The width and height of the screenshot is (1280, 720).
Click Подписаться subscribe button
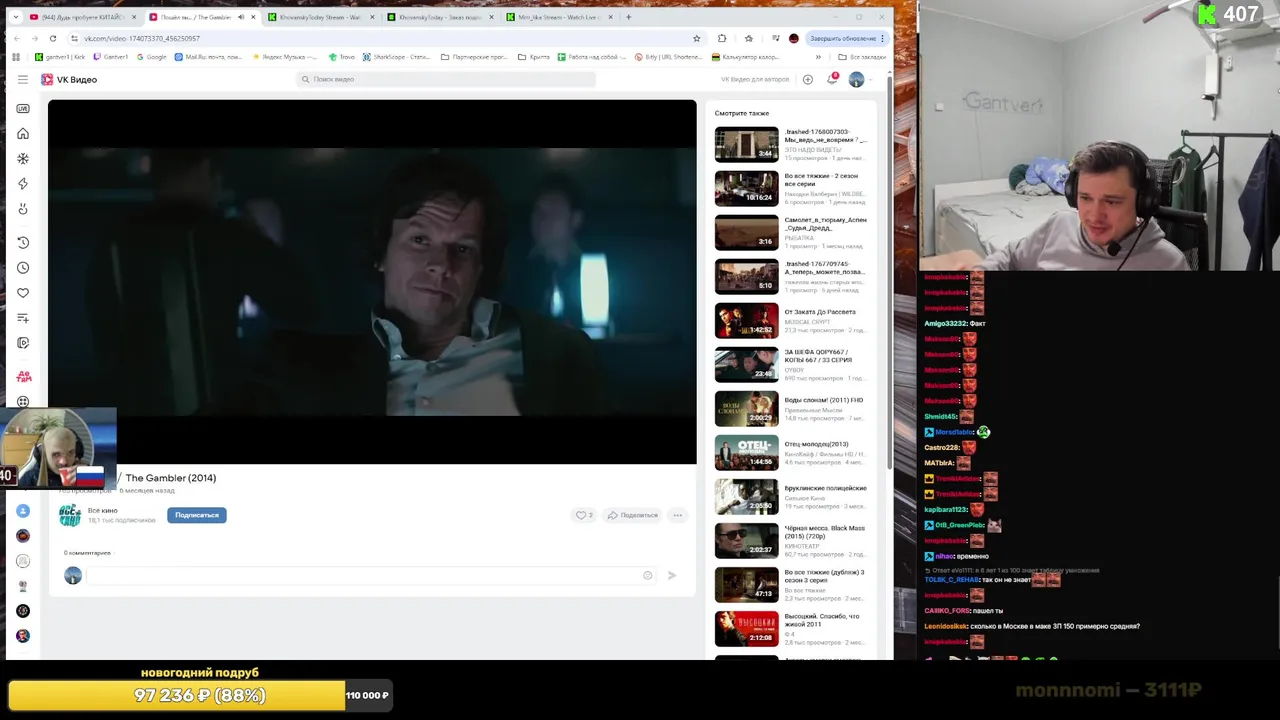197,515
